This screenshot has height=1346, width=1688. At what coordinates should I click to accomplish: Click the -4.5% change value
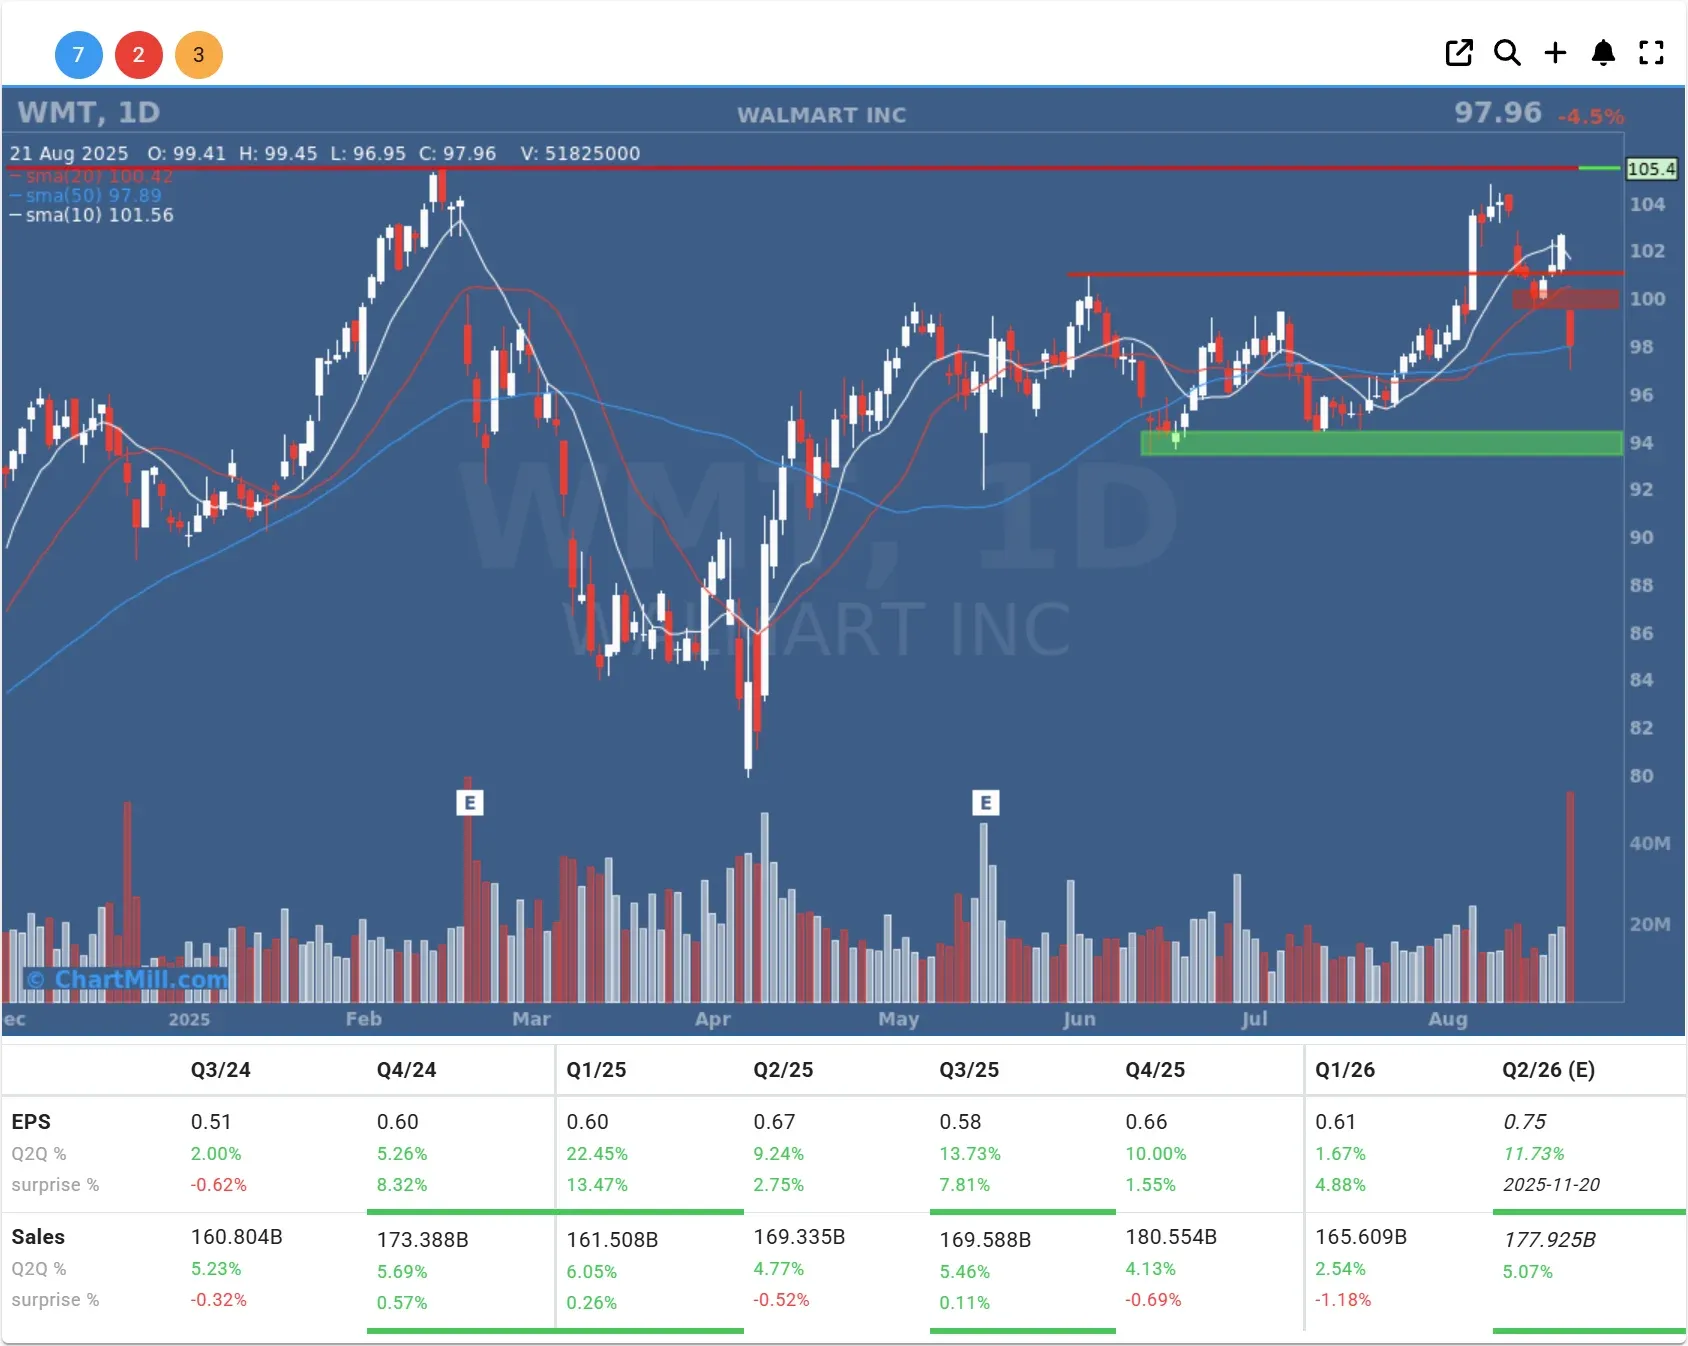tap(1591, 117)
